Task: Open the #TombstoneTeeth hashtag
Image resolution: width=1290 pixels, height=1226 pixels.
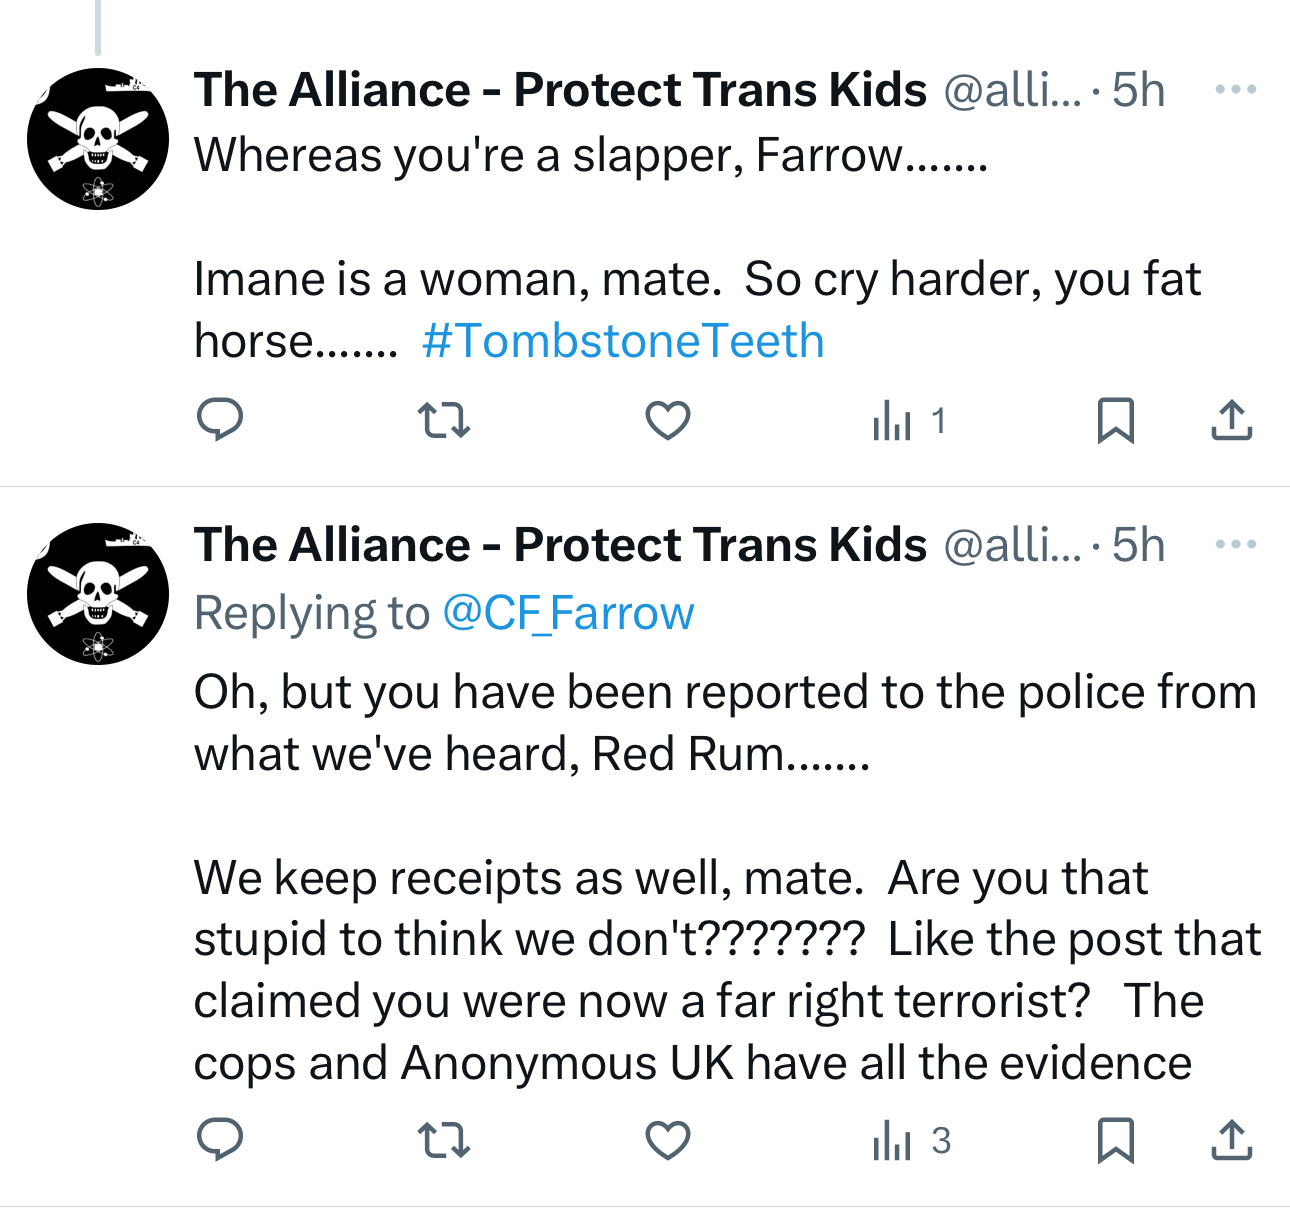Action: 623,341
